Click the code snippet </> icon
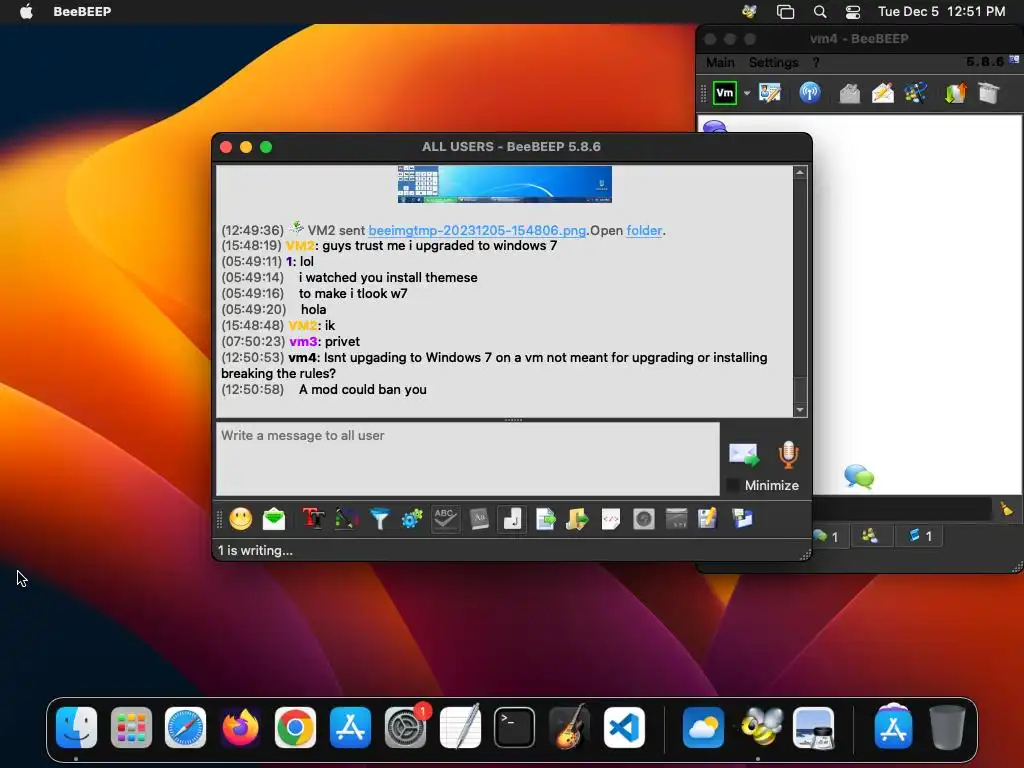 pyautogui.click(x=611, y=519)
